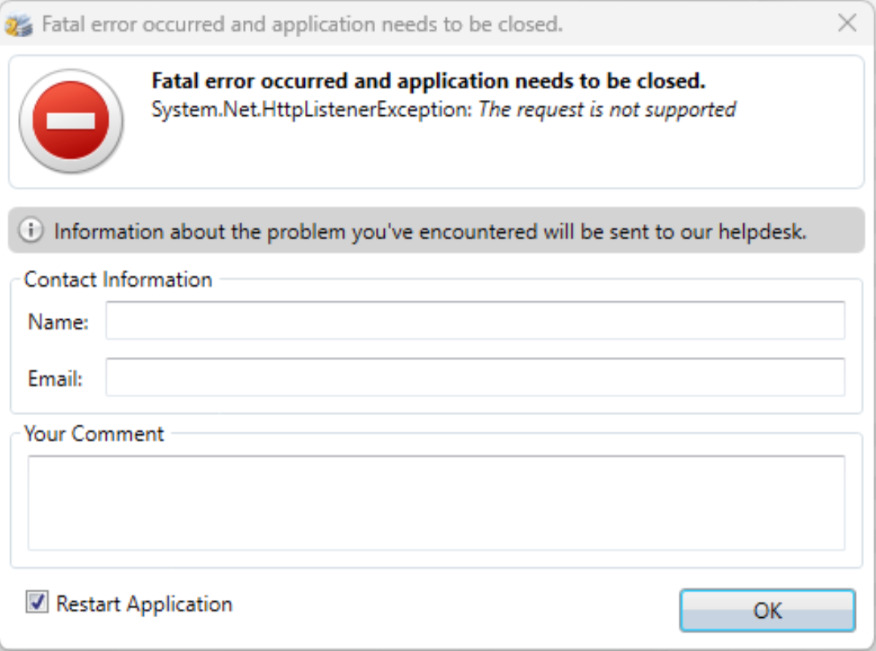Image resolution: width=876 pixels, height=651 pixels.
Task: Click the italic 'The request is not supported' message
Action: (x=607, y=109)
